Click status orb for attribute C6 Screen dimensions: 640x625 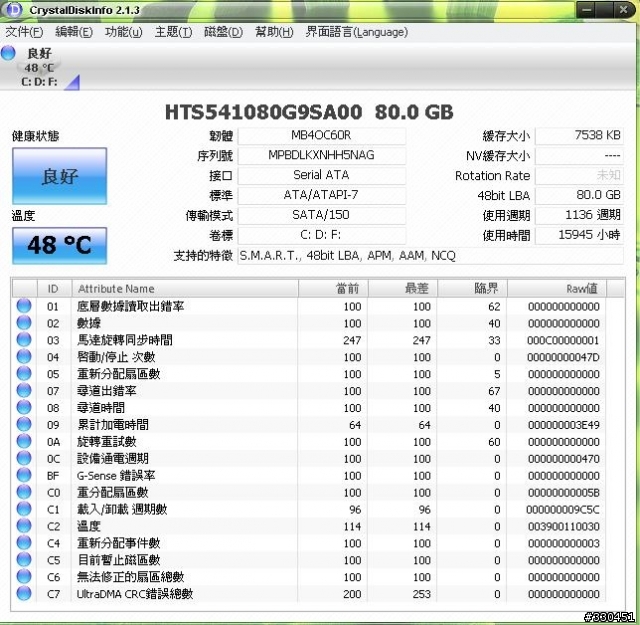tap(24, 576)
